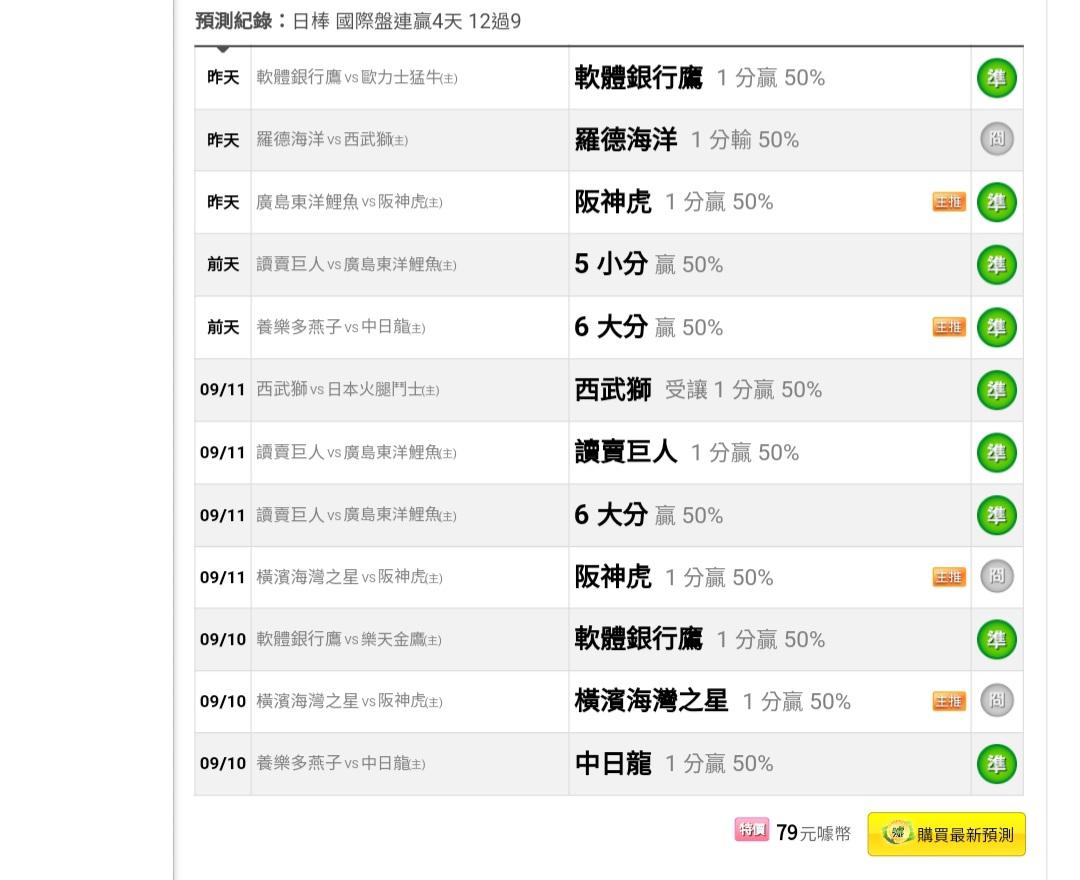
Task: Click the 主推 tag on 昨天's 阪神虎 prediction
Action: coord(949,202)
